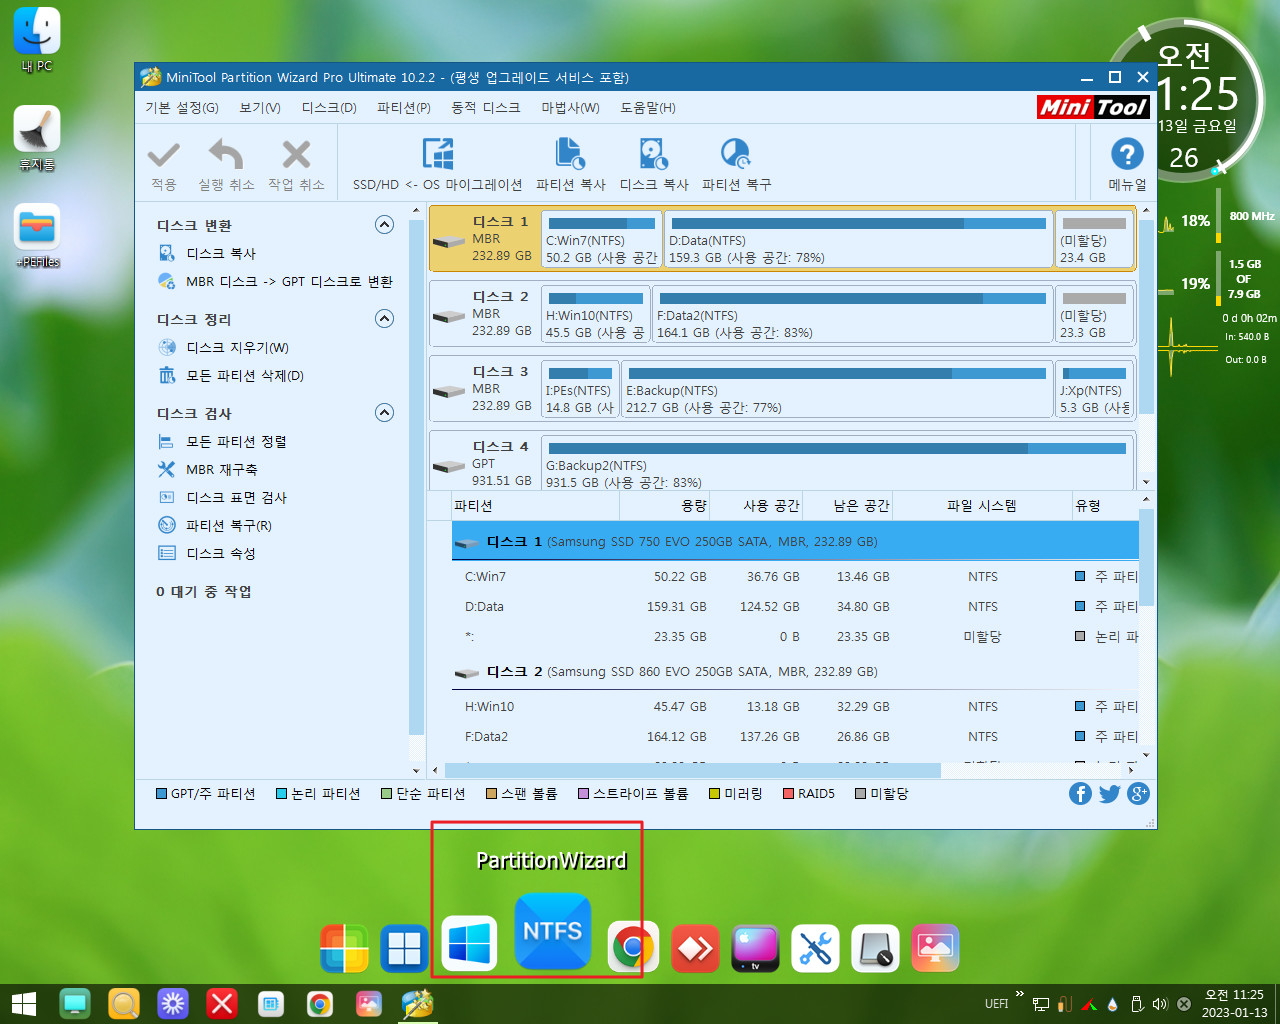1280x1024 pixels.
Task: Click the MiniTool logo
Action: pos(1093,106)
